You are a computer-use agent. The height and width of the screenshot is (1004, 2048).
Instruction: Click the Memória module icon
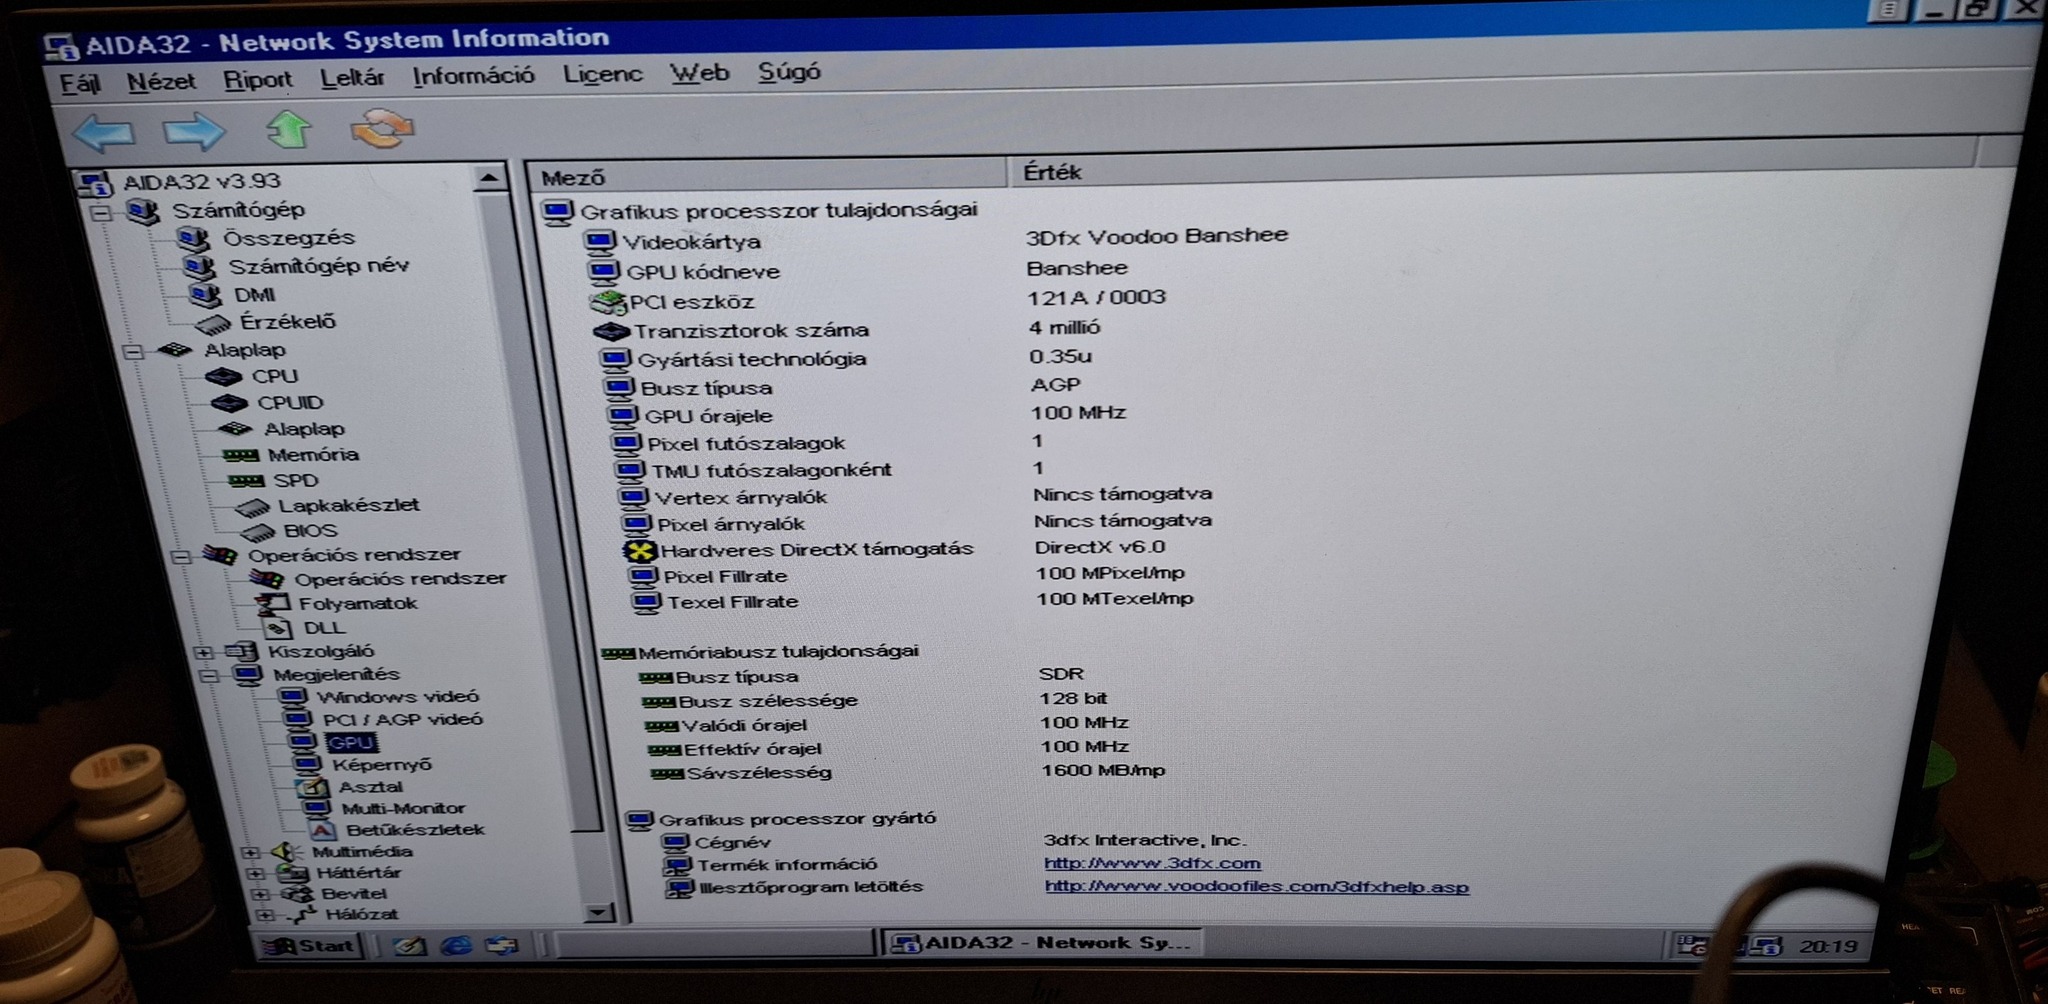coord(240,455)
